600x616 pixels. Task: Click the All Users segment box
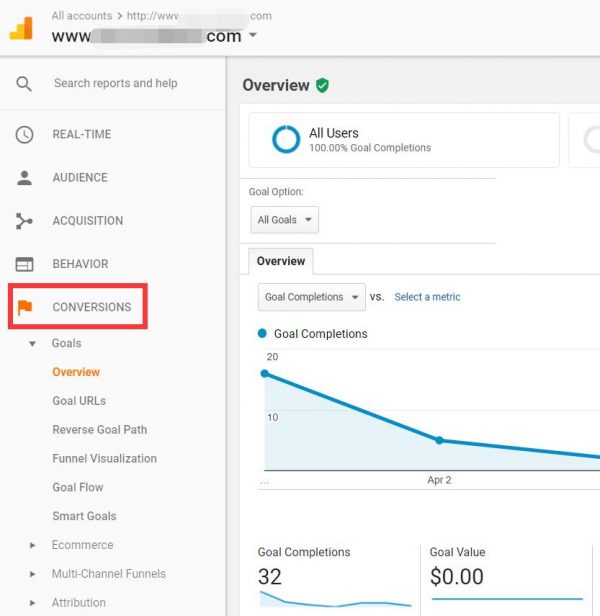point(404,140)
